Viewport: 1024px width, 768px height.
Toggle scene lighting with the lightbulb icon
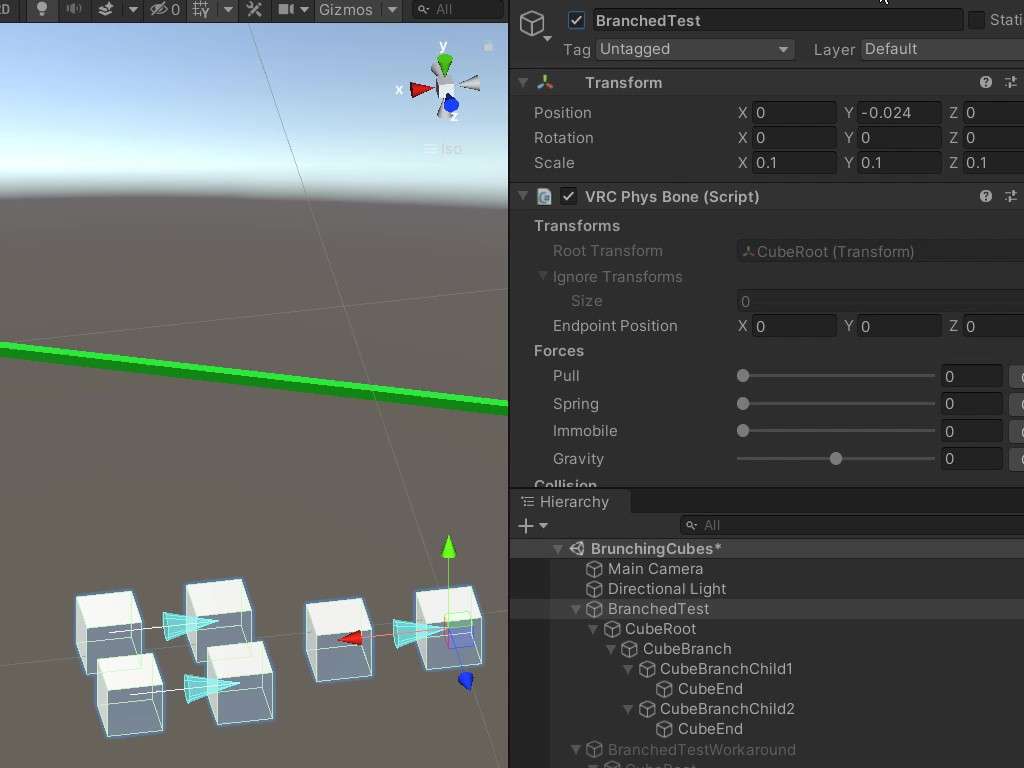41,10
